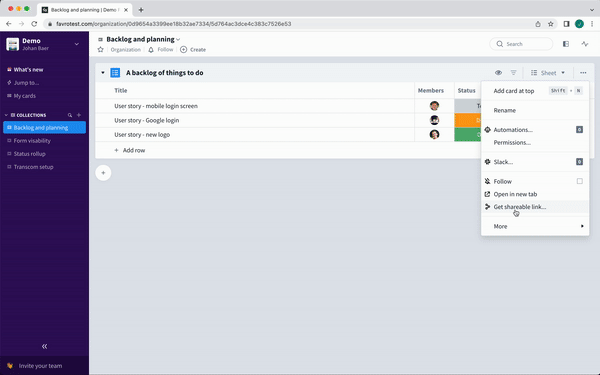Open What's new in sidebar
Image resolution: width=600 pixels, height=375 pixels.
28,70
